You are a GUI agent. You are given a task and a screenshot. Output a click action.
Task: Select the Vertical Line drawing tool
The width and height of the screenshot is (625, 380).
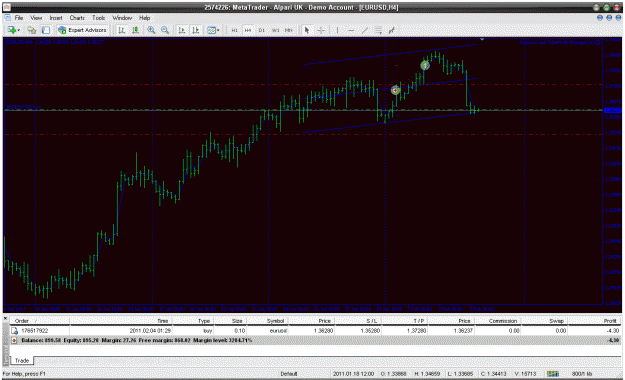[337, 30]
